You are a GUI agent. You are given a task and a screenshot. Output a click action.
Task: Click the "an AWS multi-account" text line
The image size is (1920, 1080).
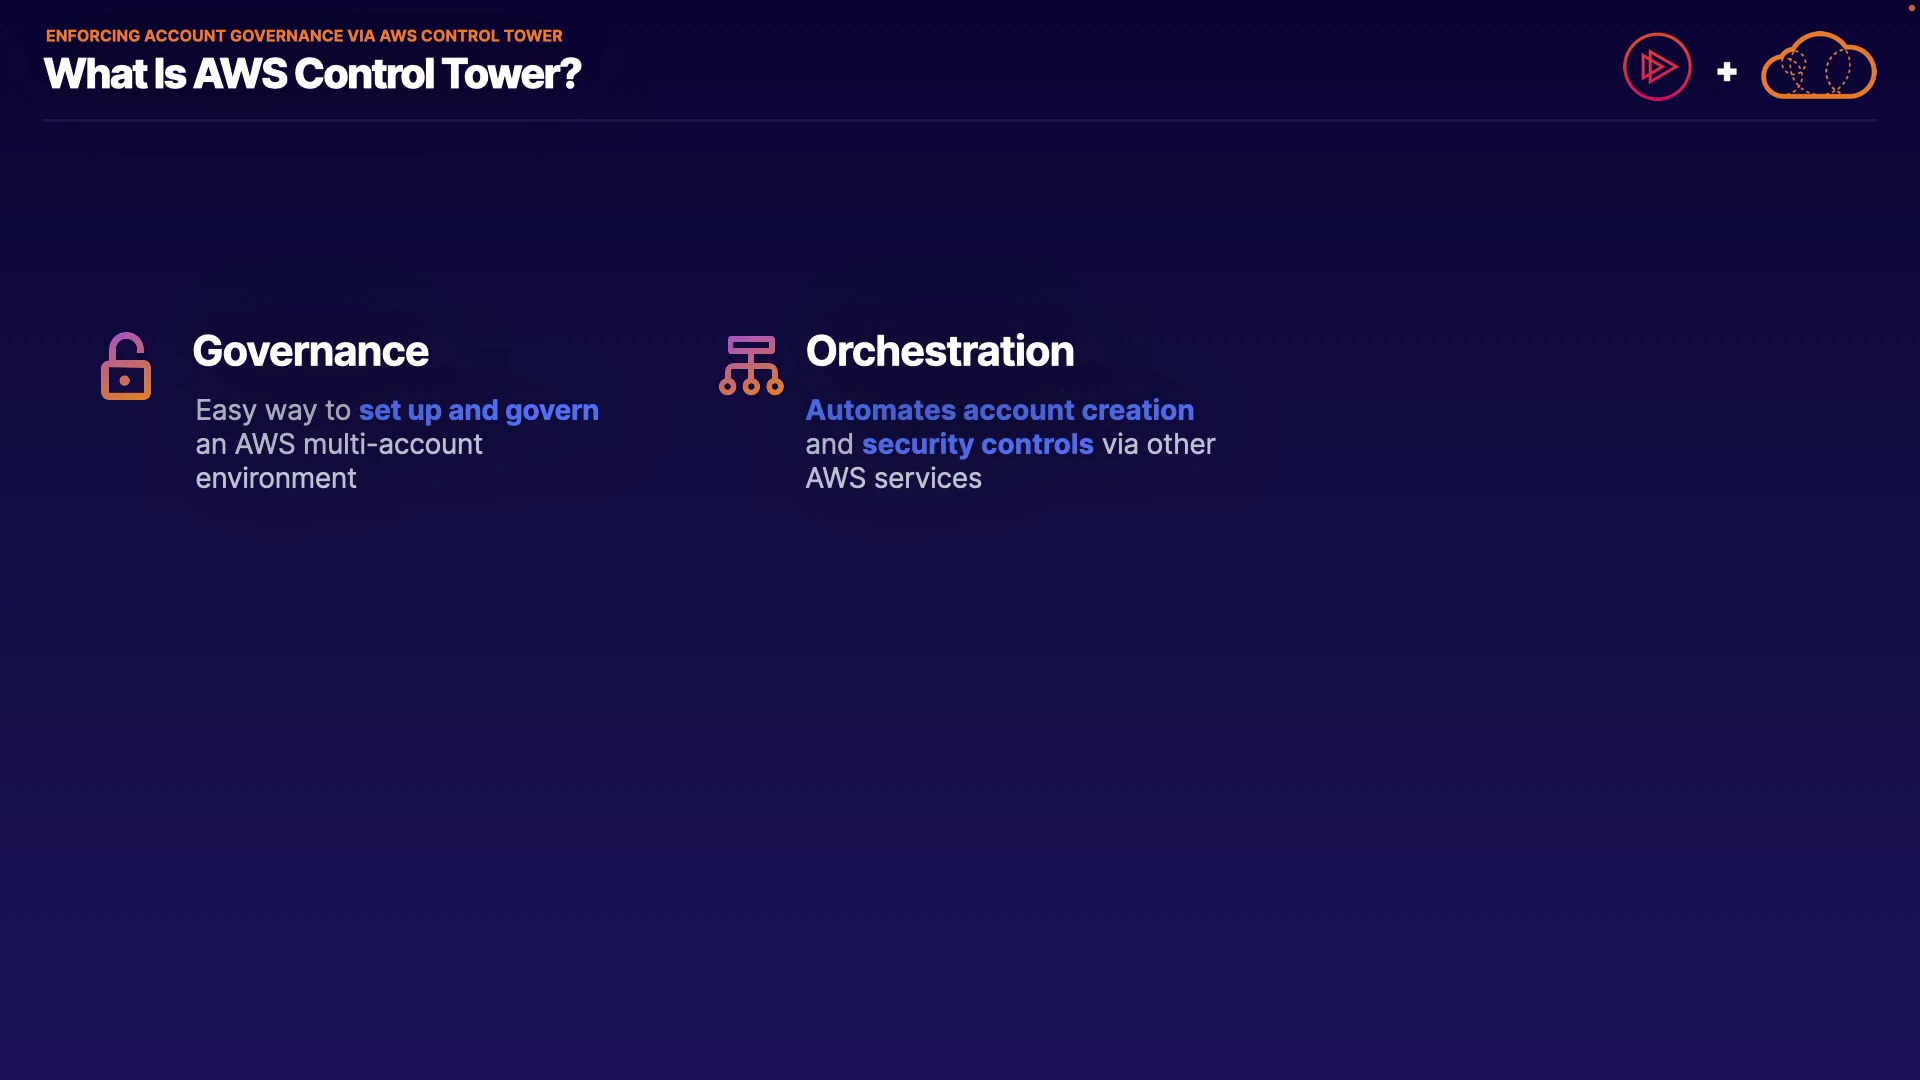(x=339, y=445)
